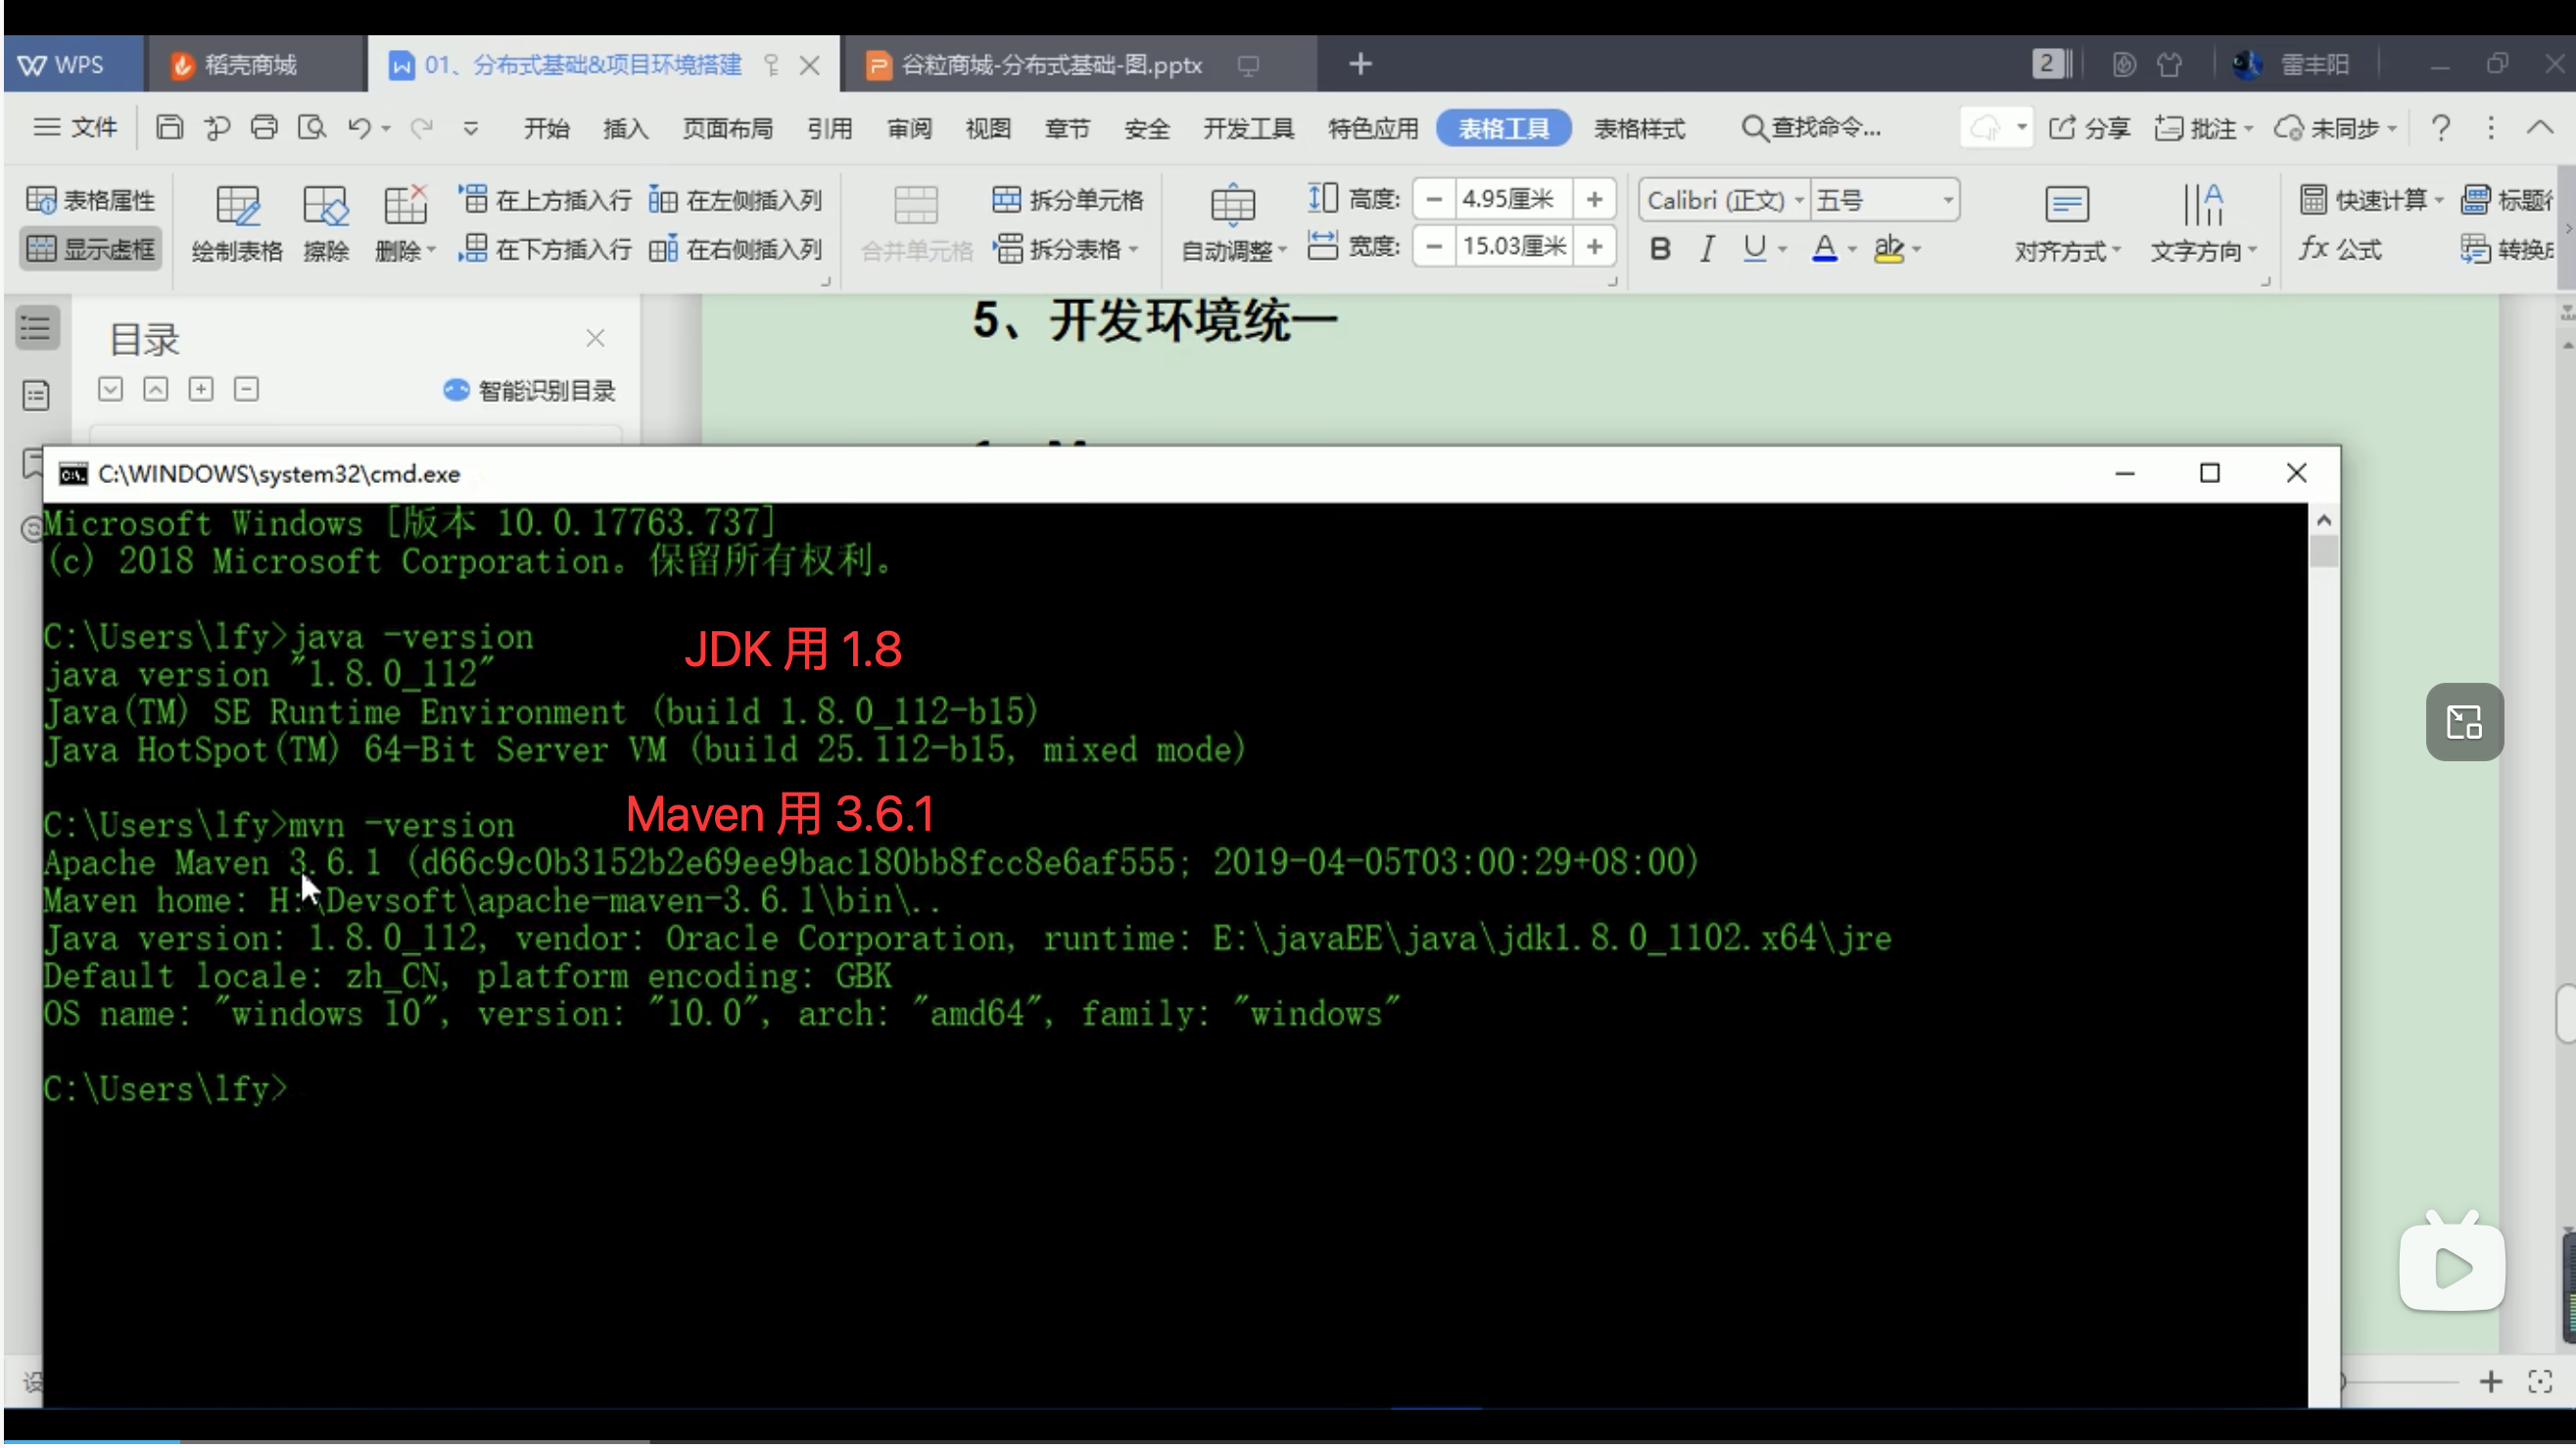Click Insert Row Above (在上方插入行)
The width and height of the screenshot is (2576, 1448).
tap(545, 199)
